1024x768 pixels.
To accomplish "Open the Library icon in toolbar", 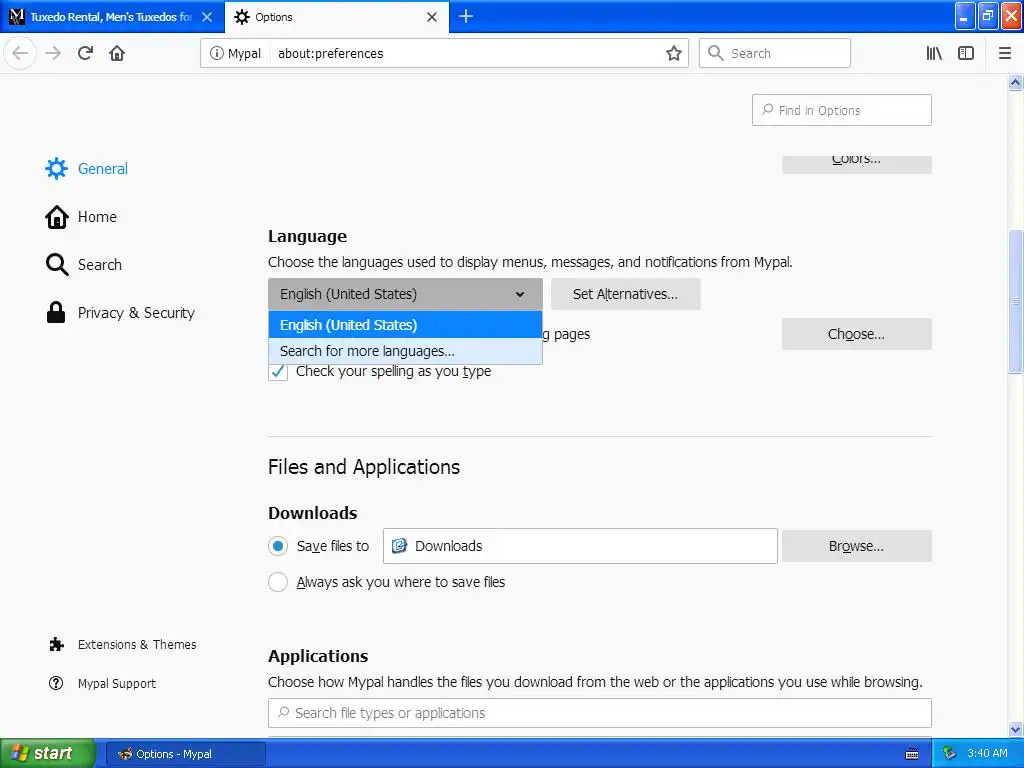I will click(x=934, y=53).
